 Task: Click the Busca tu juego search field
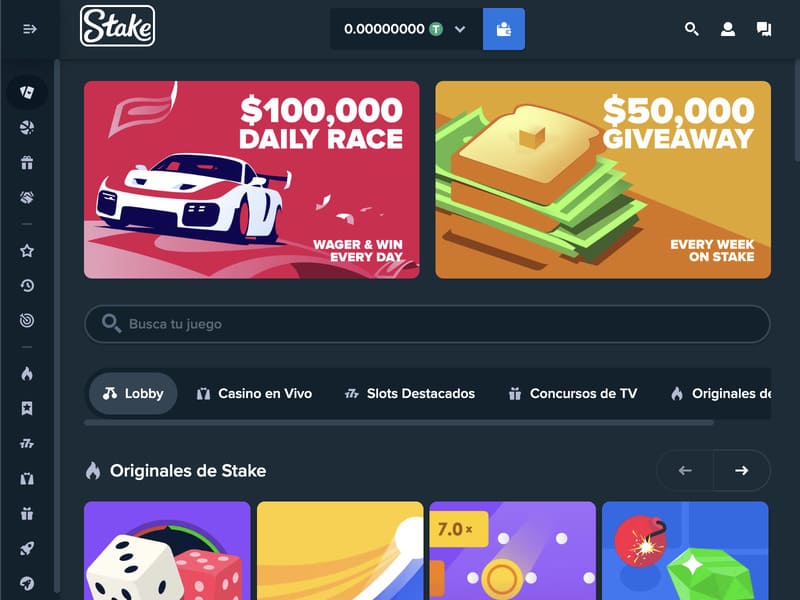427,324
